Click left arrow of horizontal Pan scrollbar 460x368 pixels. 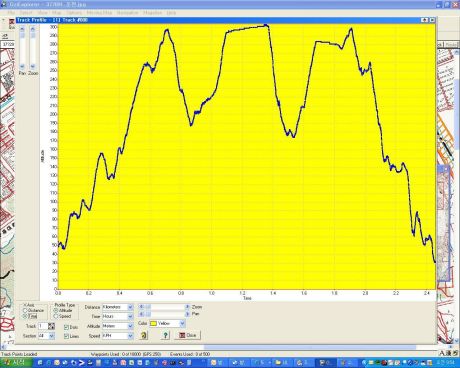(141, 314)
